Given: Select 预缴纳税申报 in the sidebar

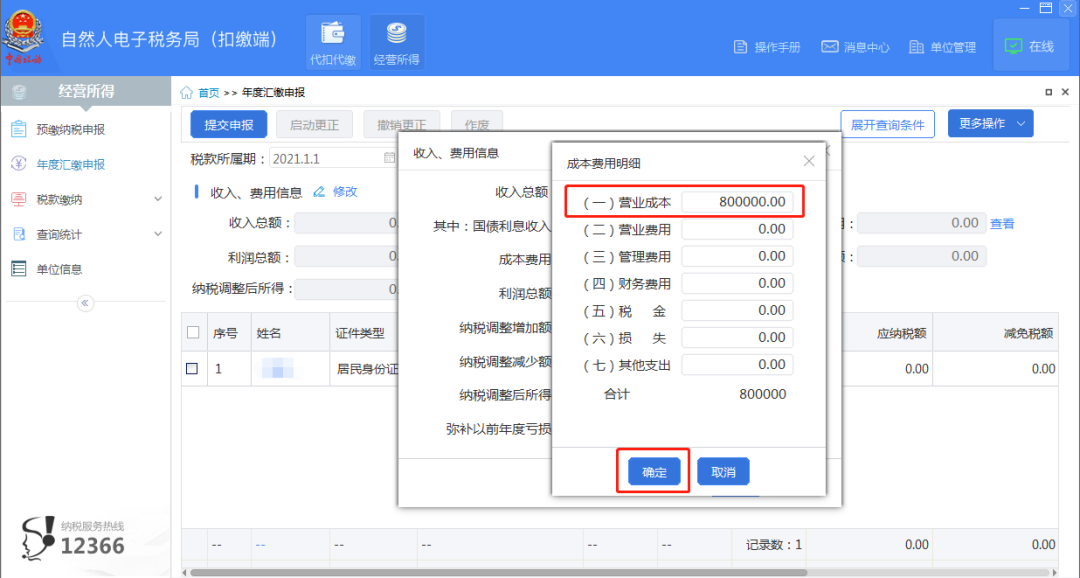Looking at the screenshot, I should (70, 129).
